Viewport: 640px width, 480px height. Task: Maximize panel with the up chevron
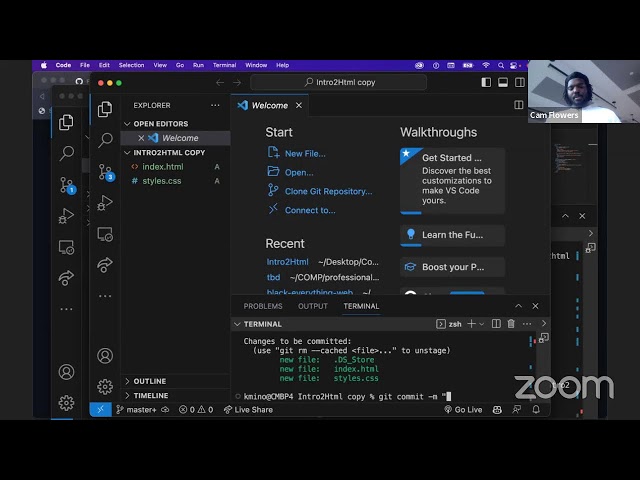coord(518,306)
